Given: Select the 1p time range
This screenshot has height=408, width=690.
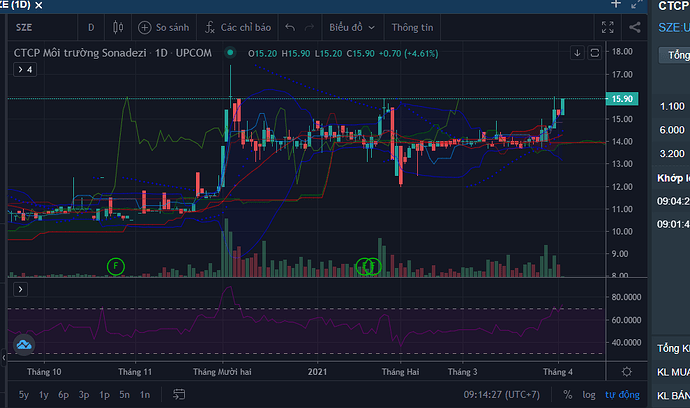Looking at the screenshot, I should [x=104, y=395].
